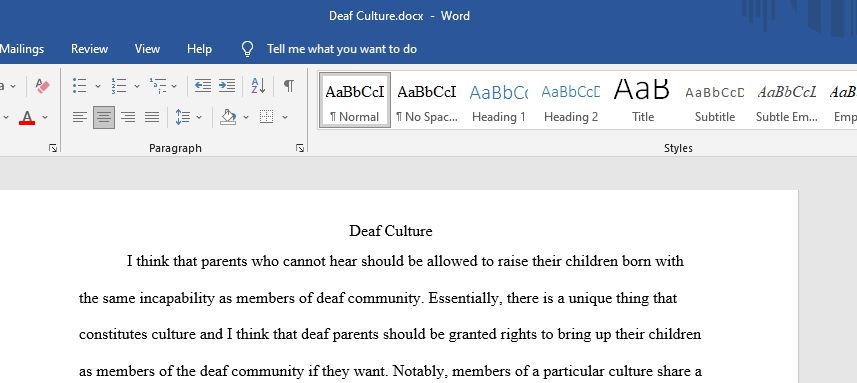Screen dimensions: 857x383
Task: Apply the Heading 1 style
Action: (498, 101)
